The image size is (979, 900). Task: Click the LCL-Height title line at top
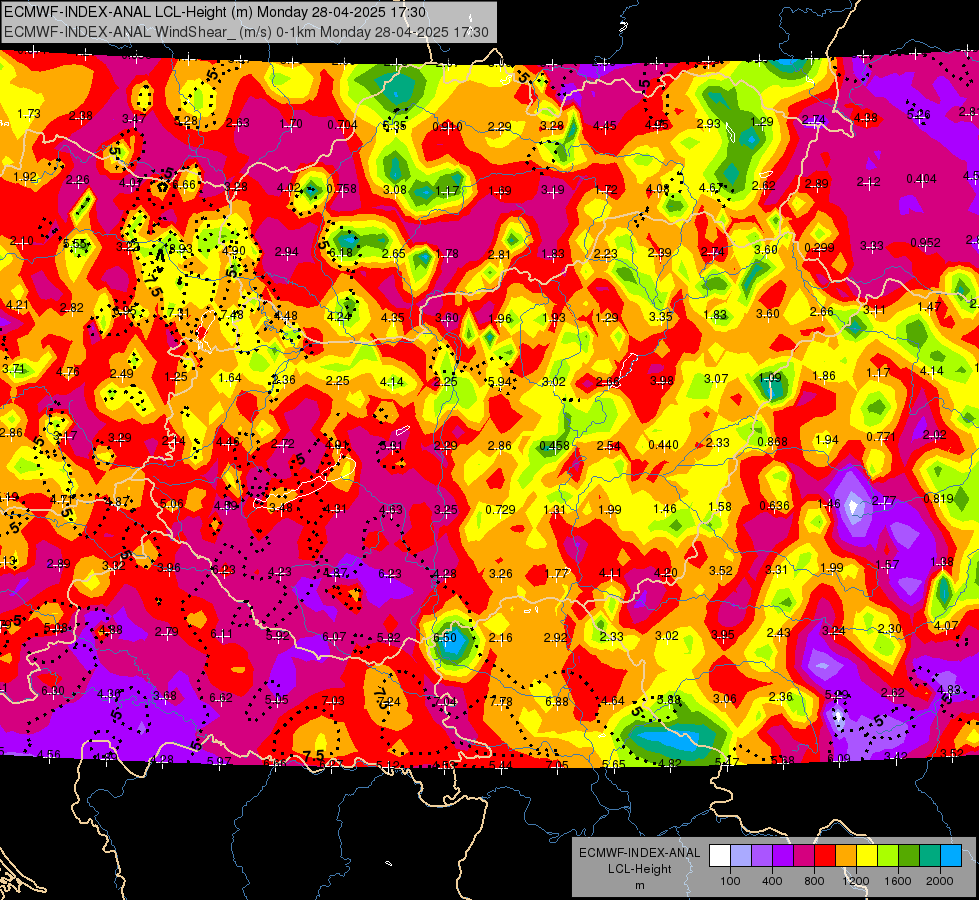tap(215, 12)
